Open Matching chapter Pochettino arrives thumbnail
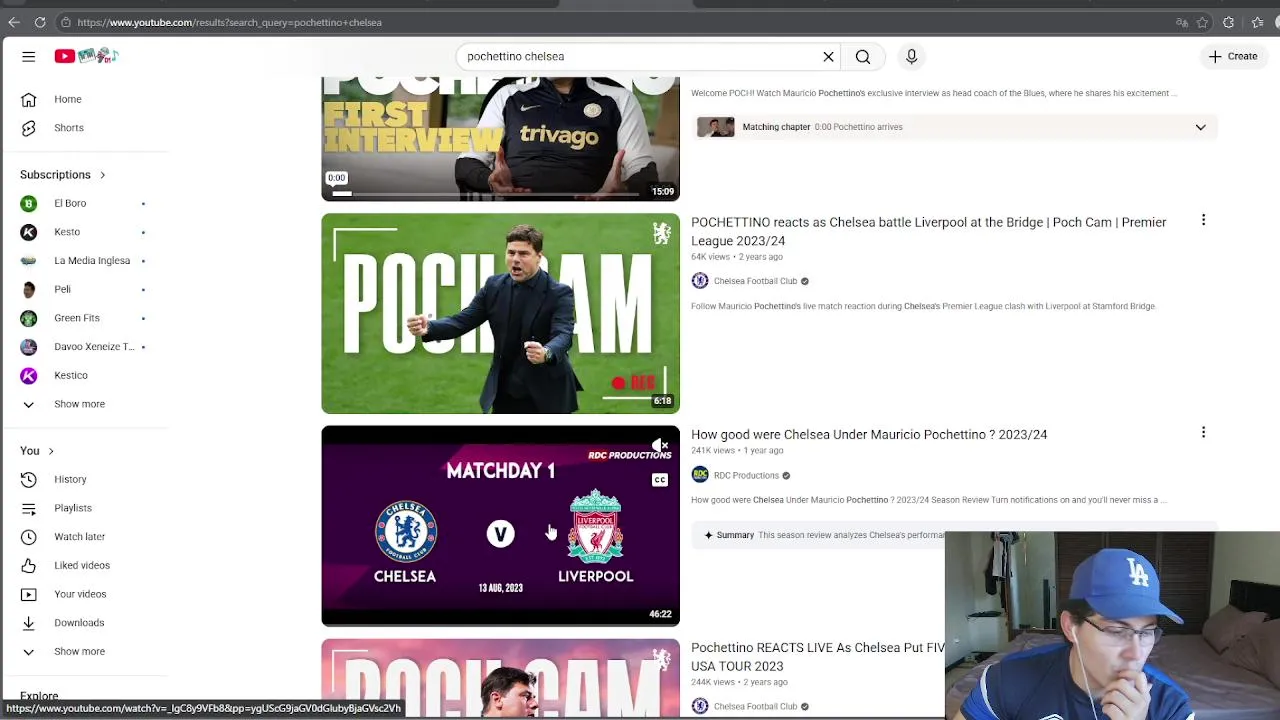Image resolution: width=1280 pixels, height=720 pixels. pos(715,127)
